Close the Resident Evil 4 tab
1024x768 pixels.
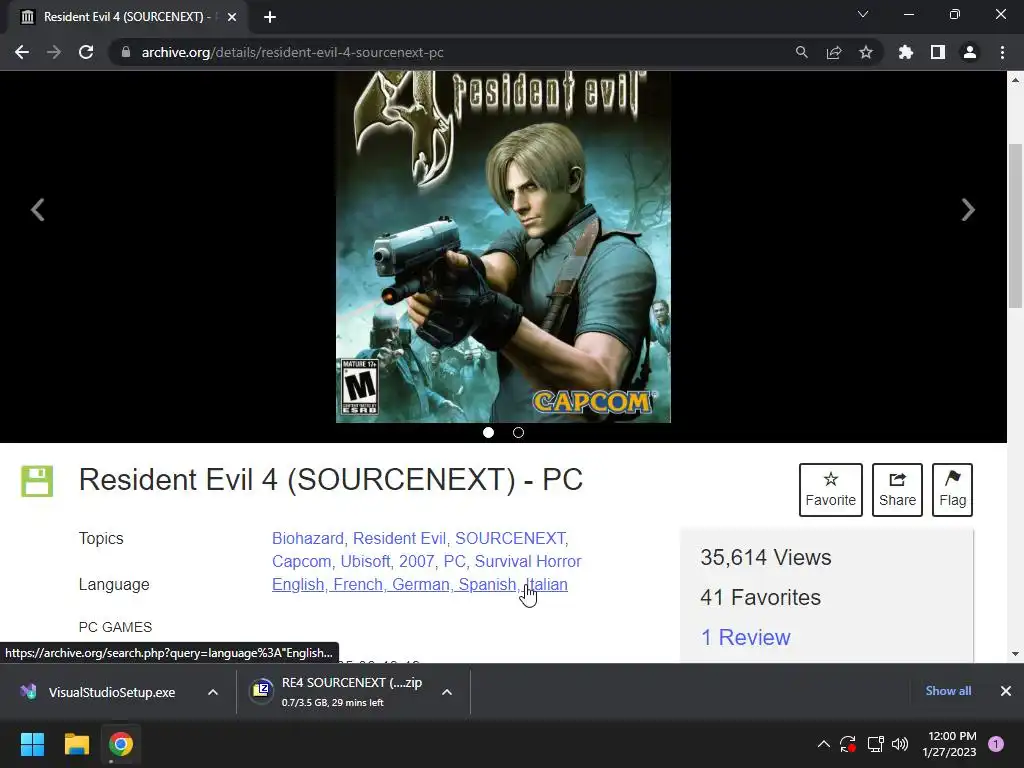coord(232,17)
